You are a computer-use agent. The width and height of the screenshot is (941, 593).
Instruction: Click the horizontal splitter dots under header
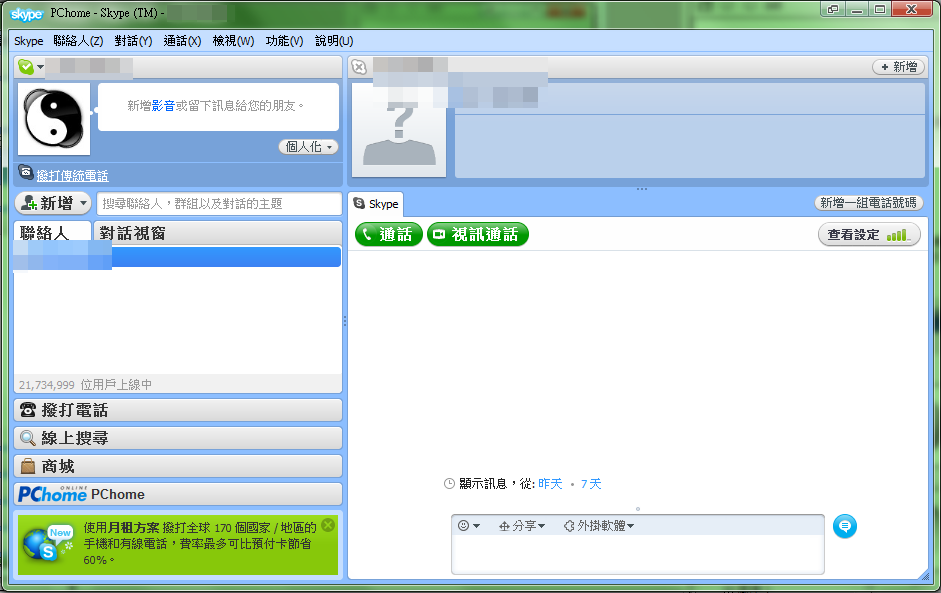642,188
